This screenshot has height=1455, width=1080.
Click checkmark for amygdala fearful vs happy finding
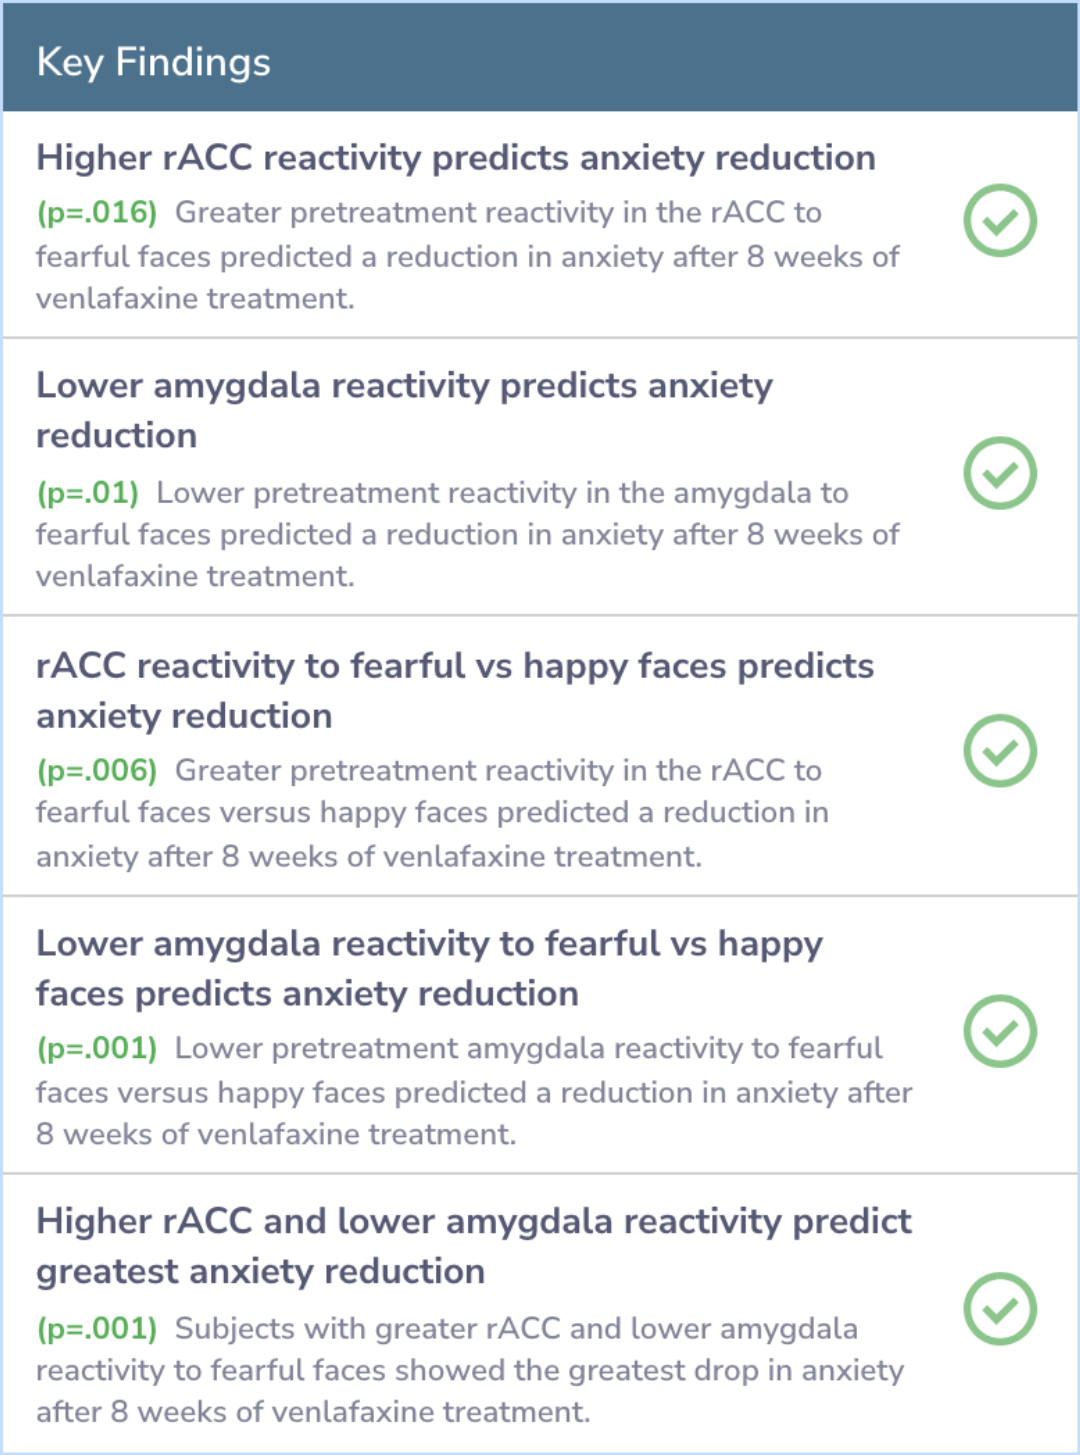click(x=999, y=1031)
